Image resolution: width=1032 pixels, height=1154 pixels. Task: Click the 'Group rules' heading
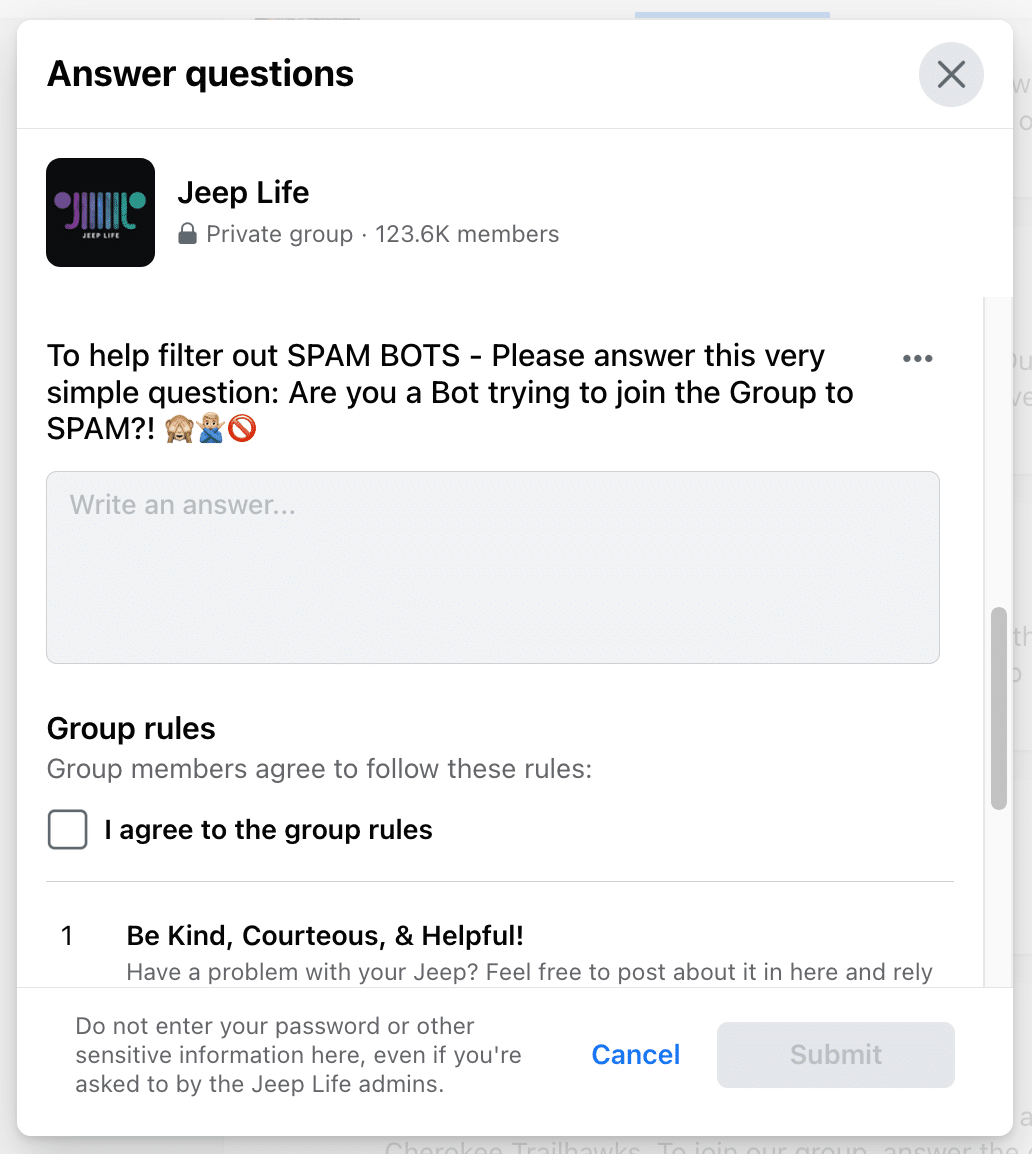131,729
